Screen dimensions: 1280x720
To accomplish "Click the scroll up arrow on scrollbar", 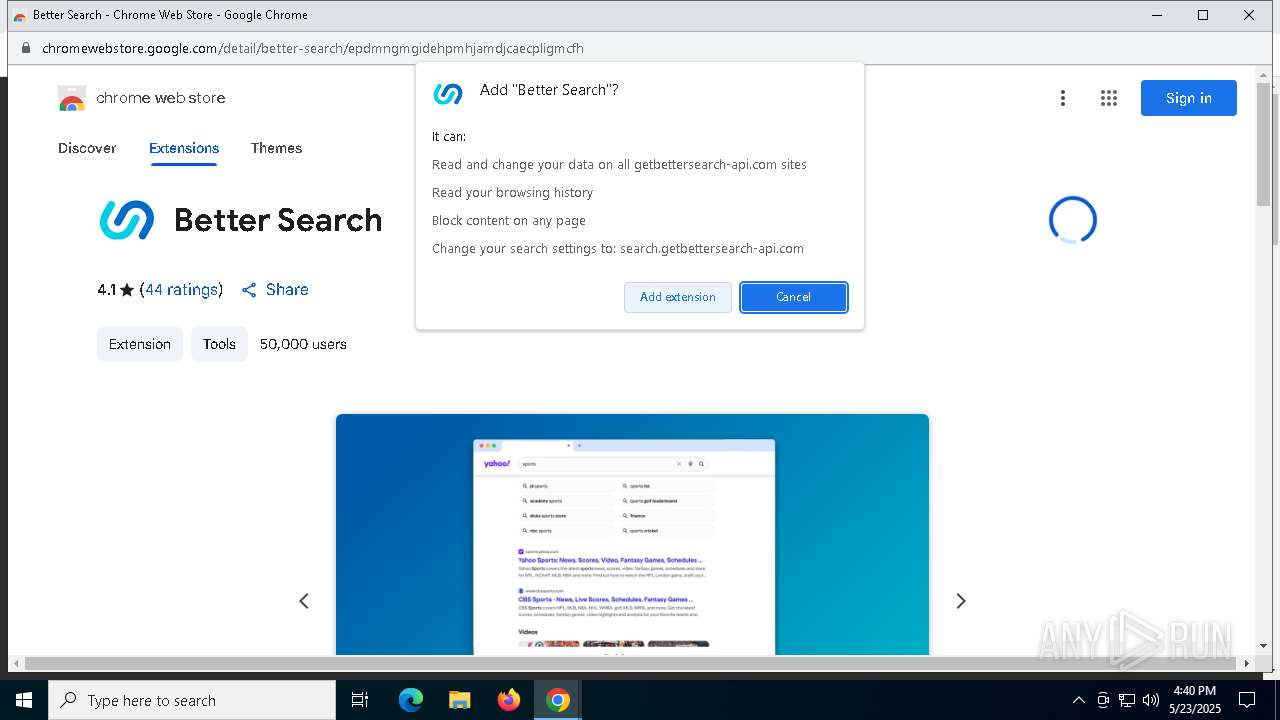I will tap(1264, 73).
